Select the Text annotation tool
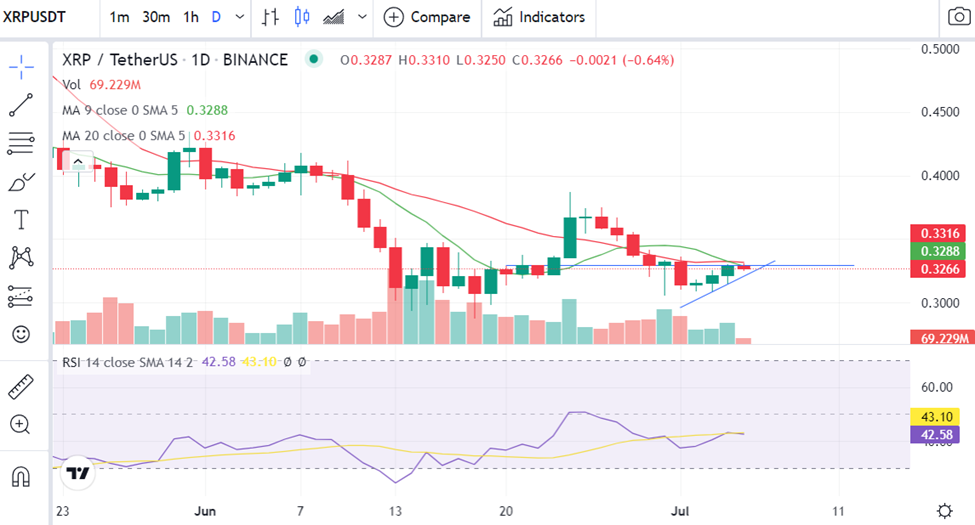Viewport: 975px width, 525px height. click(x=21, y=220)
